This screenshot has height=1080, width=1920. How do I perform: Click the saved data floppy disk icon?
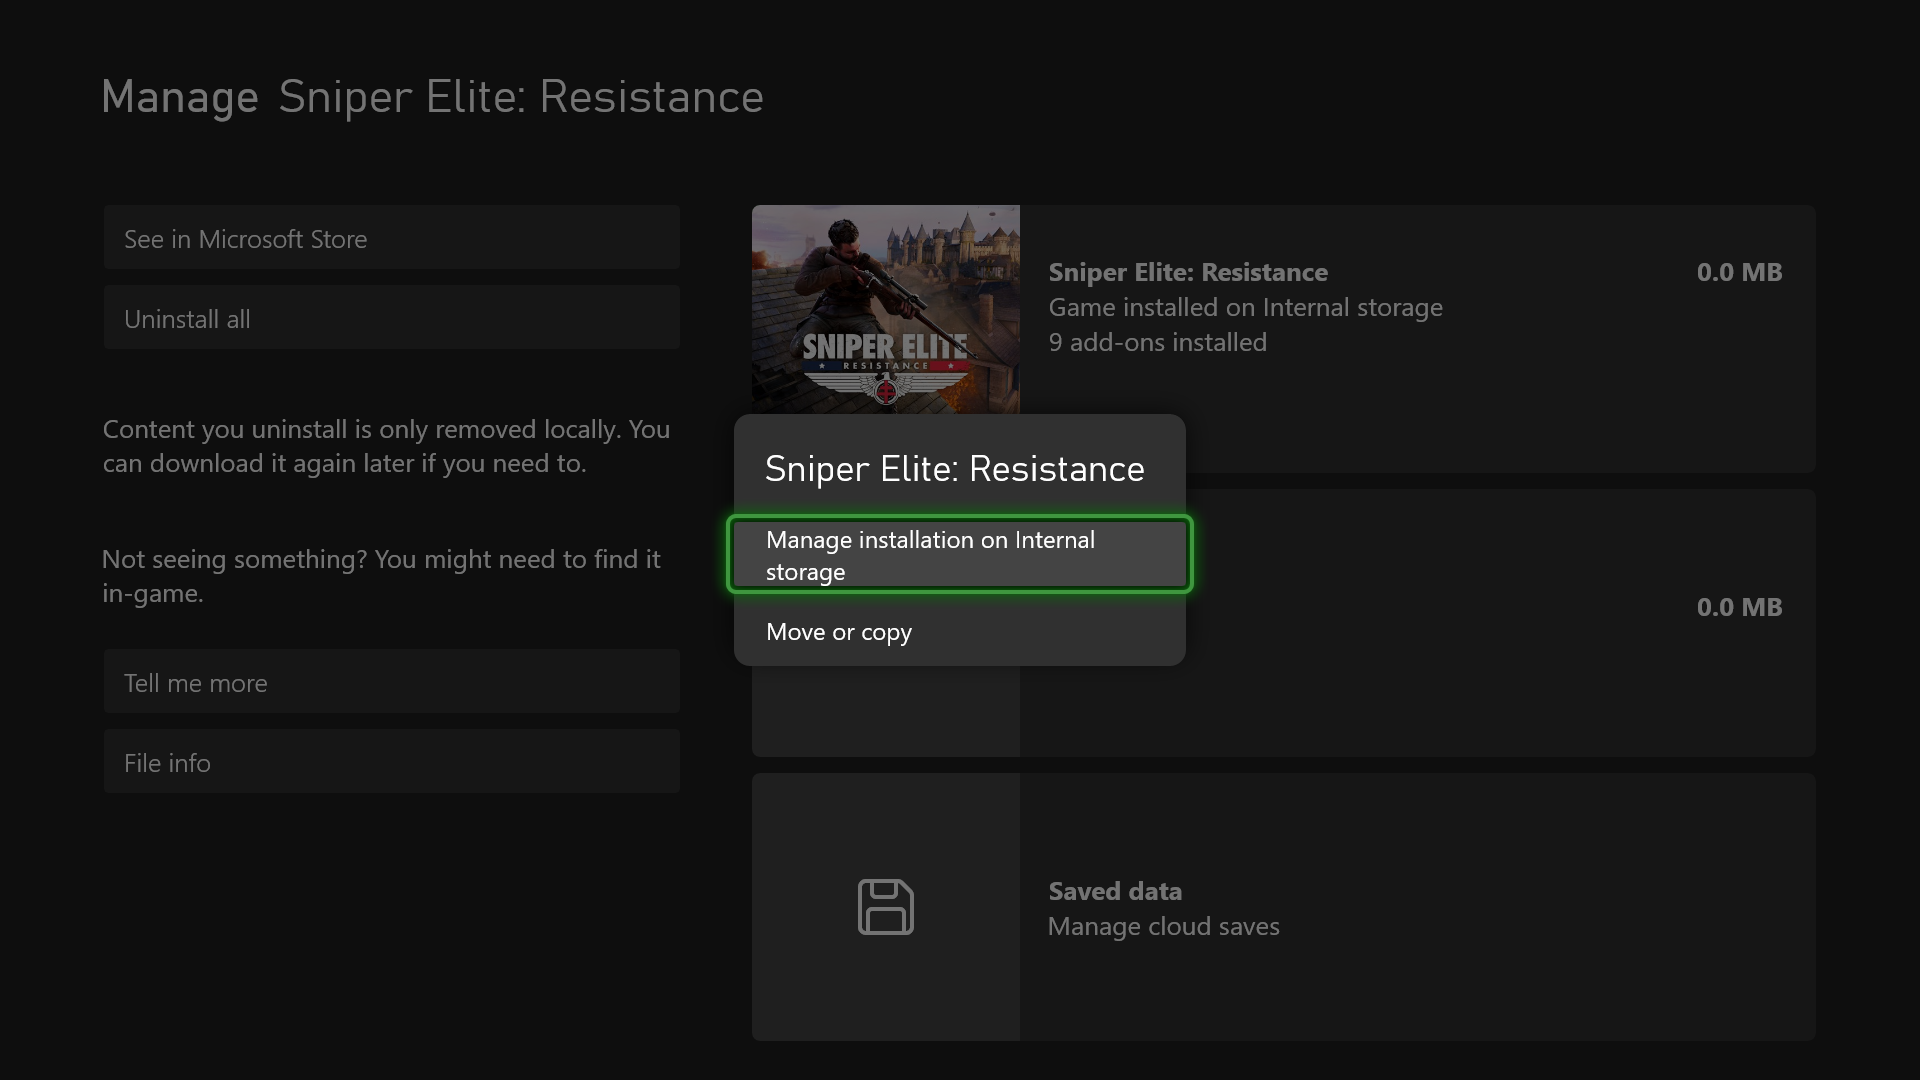click(x=886, y=907)
